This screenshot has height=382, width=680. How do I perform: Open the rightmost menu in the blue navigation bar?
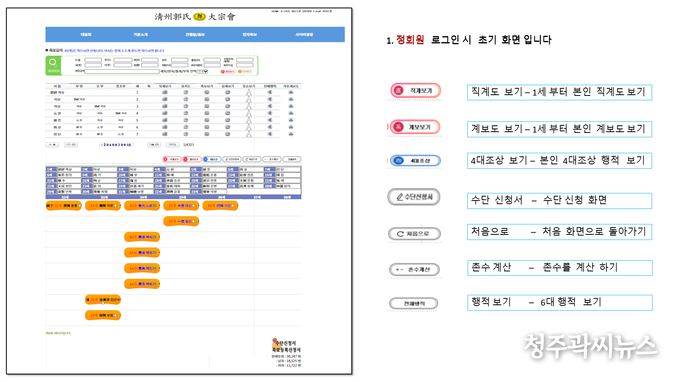click(x=304, y=34)
